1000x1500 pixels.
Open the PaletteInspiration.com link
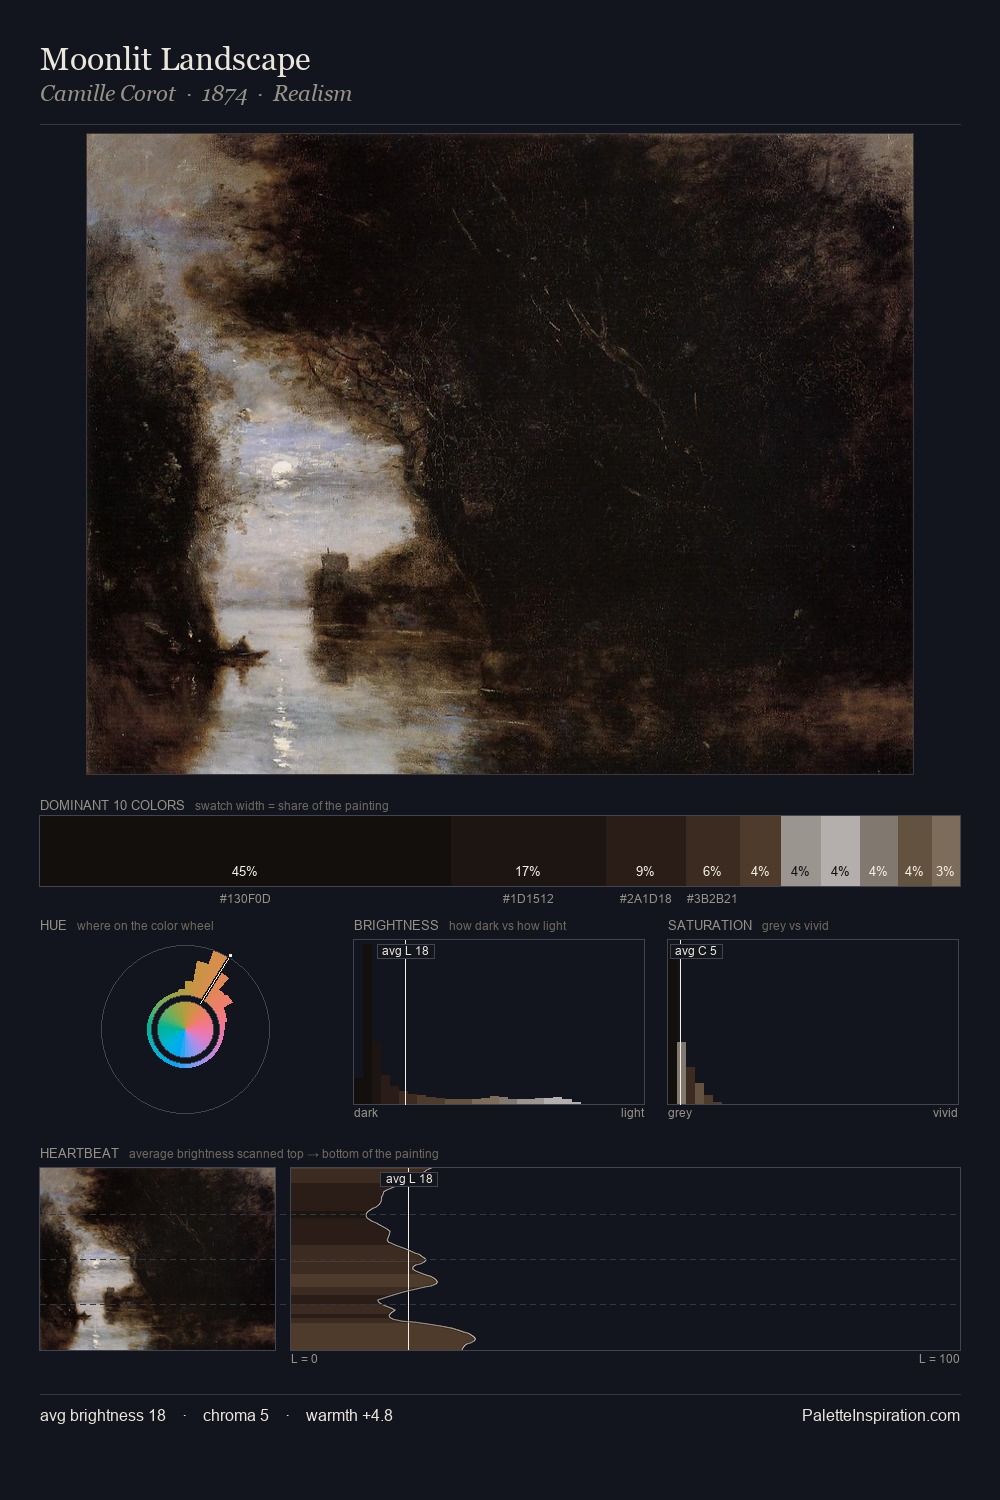[x=881, y=1415]
